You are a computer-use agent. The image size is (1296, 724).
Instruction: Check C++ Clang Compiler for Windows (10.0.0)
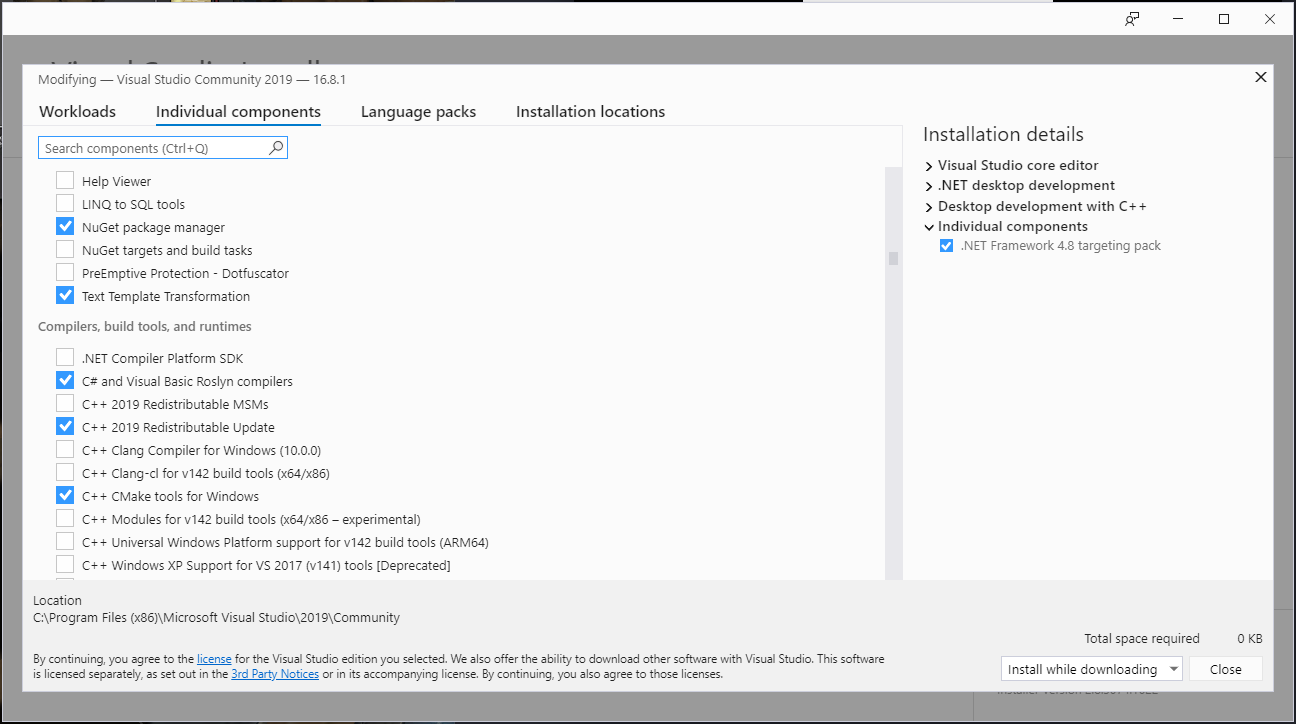pos(65,450)
